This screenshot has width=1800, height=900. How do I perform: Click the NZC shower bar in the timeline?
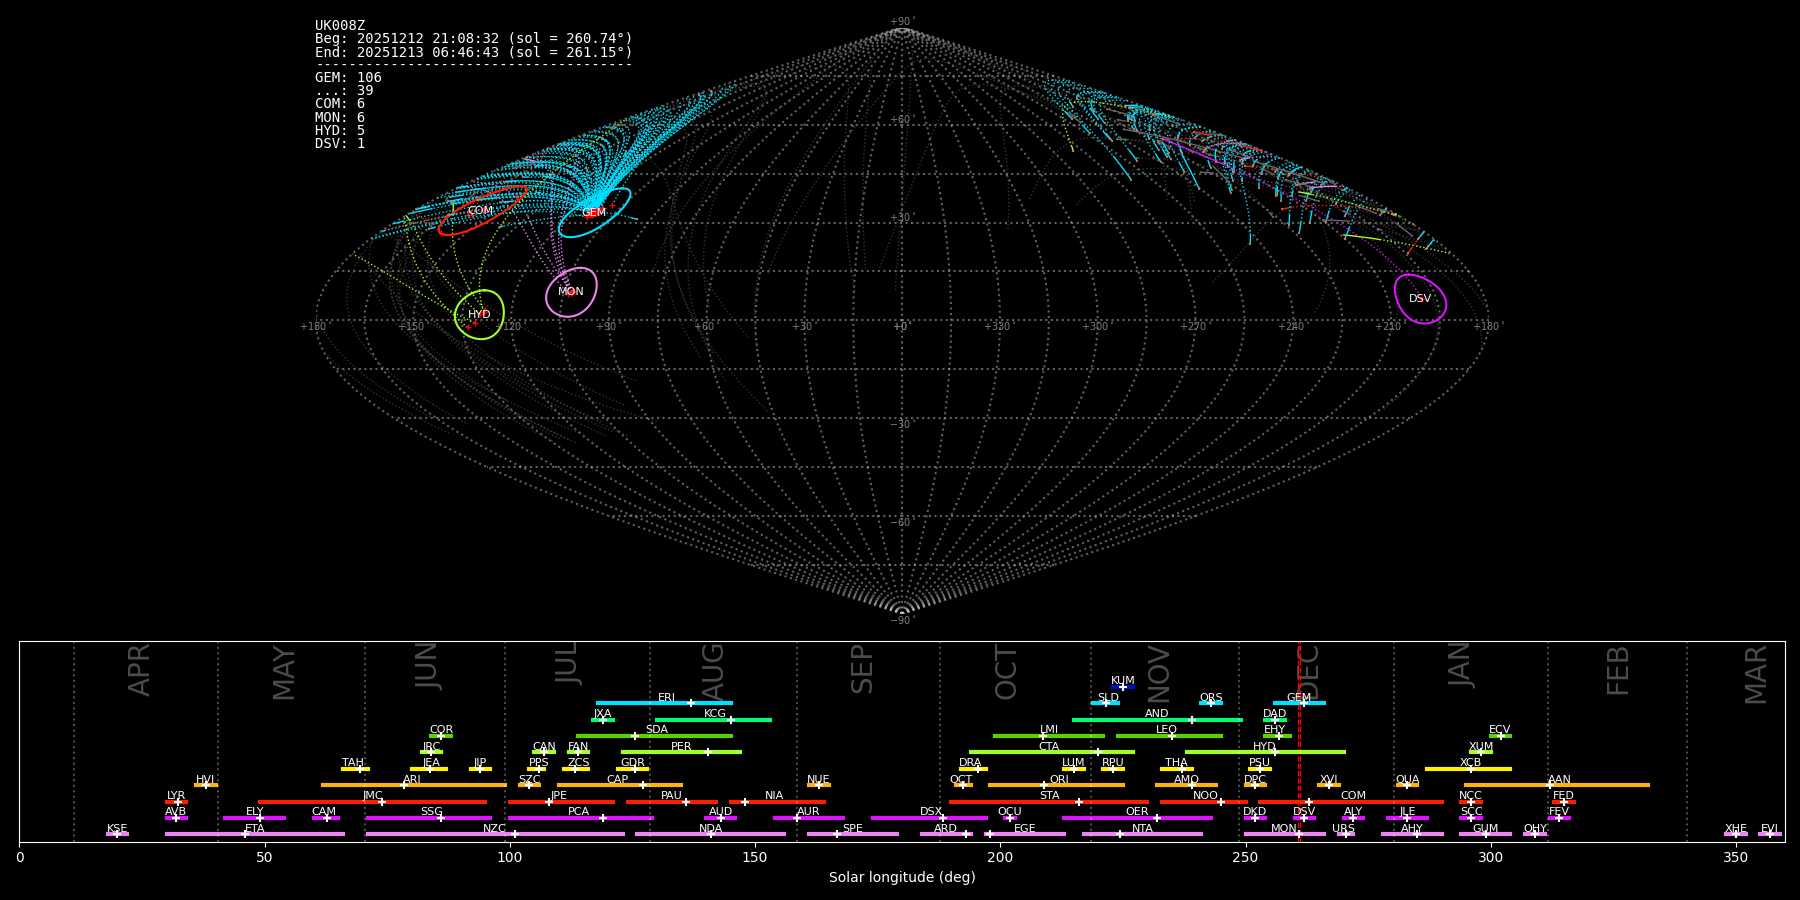point(495,834)
